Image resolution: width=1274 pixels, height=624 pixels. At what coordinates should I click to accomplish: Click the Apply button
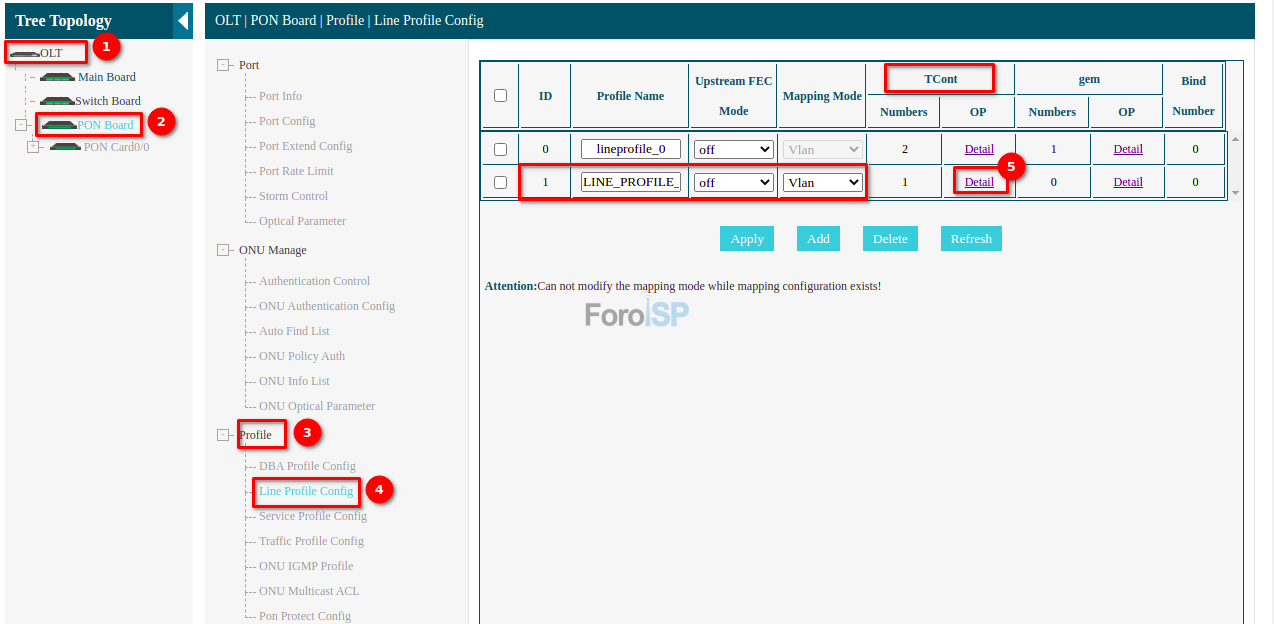tap(747, 239)
